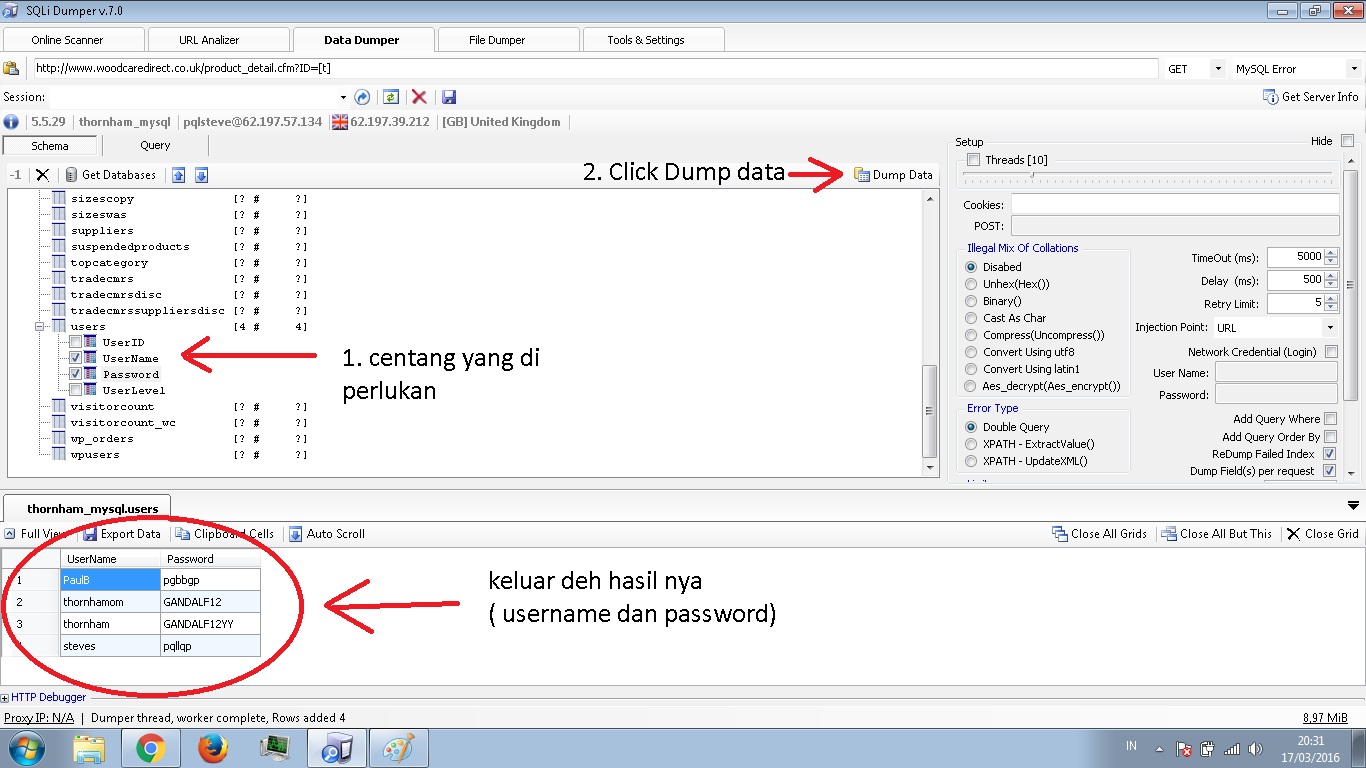Load the session with the blue arrow icon

pos(362,97)
